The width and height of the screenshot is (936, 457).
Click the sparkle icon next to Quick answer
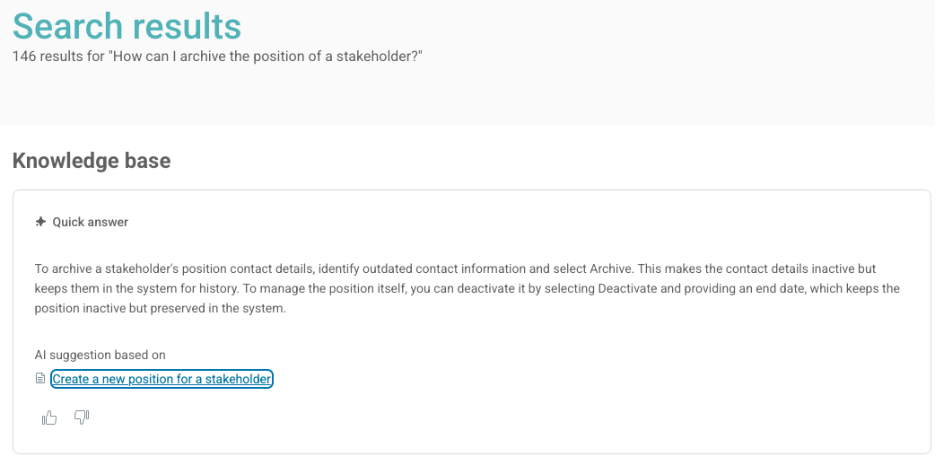point(40,222)
